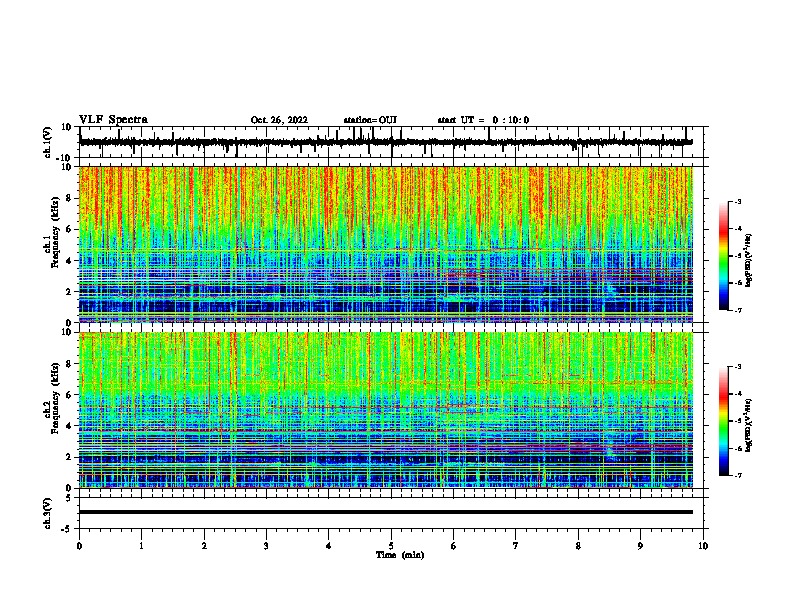
Task: Click the "-3" value on ch.2 colorbar
Action: click(x=737, y=367)
